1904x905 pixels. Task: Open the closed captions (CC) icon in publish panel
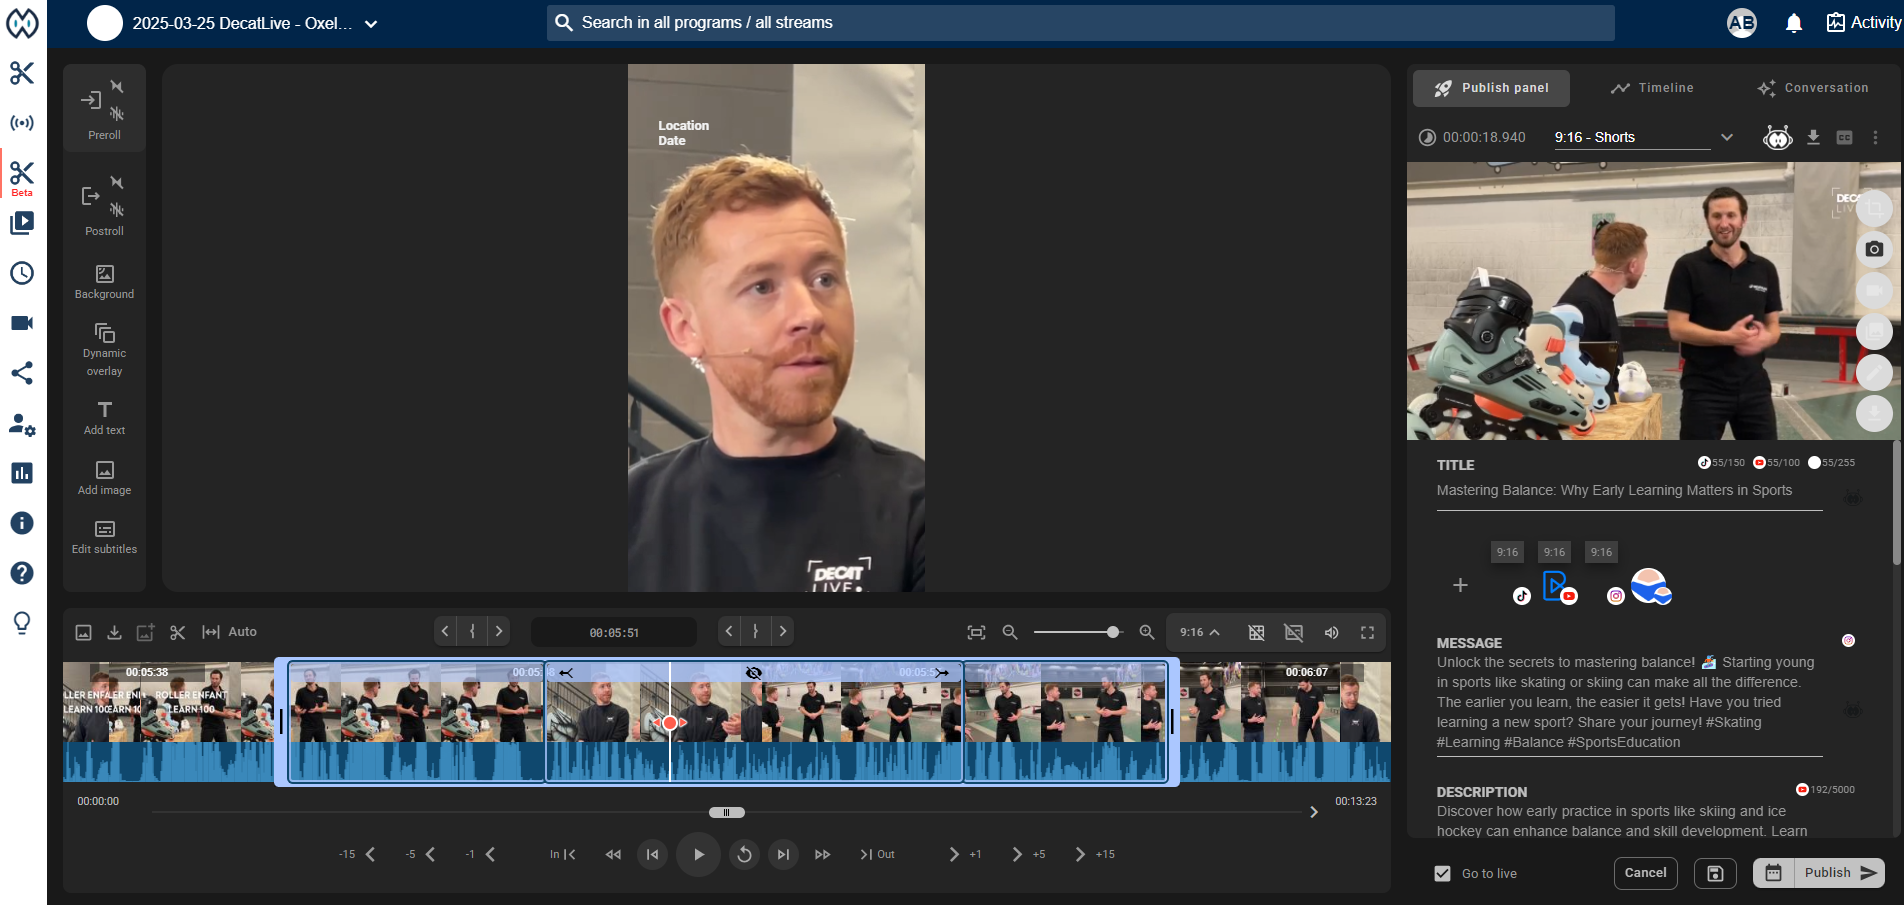click(1845, 138)
